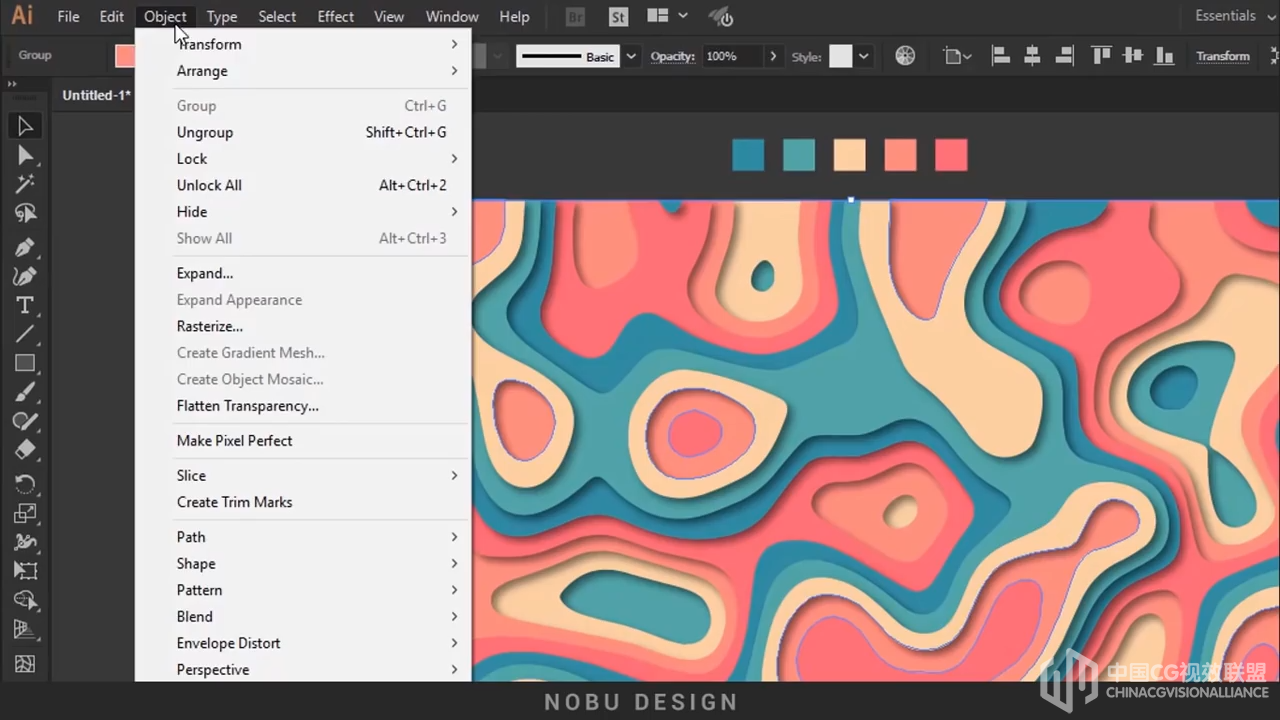Select the Shape Builder tool
The height and width of the screenshot is (720, 1280).
[x=25, y=600]
